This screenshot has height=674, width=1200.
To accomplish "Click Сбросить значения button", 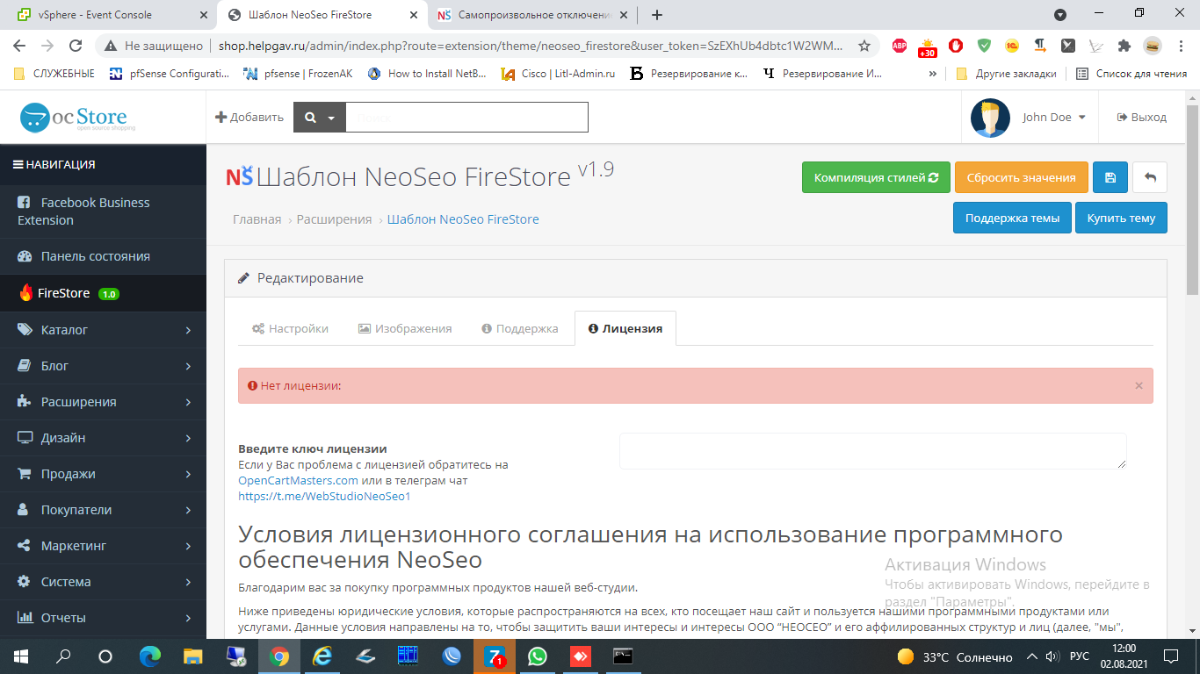I will point(1021,177).
